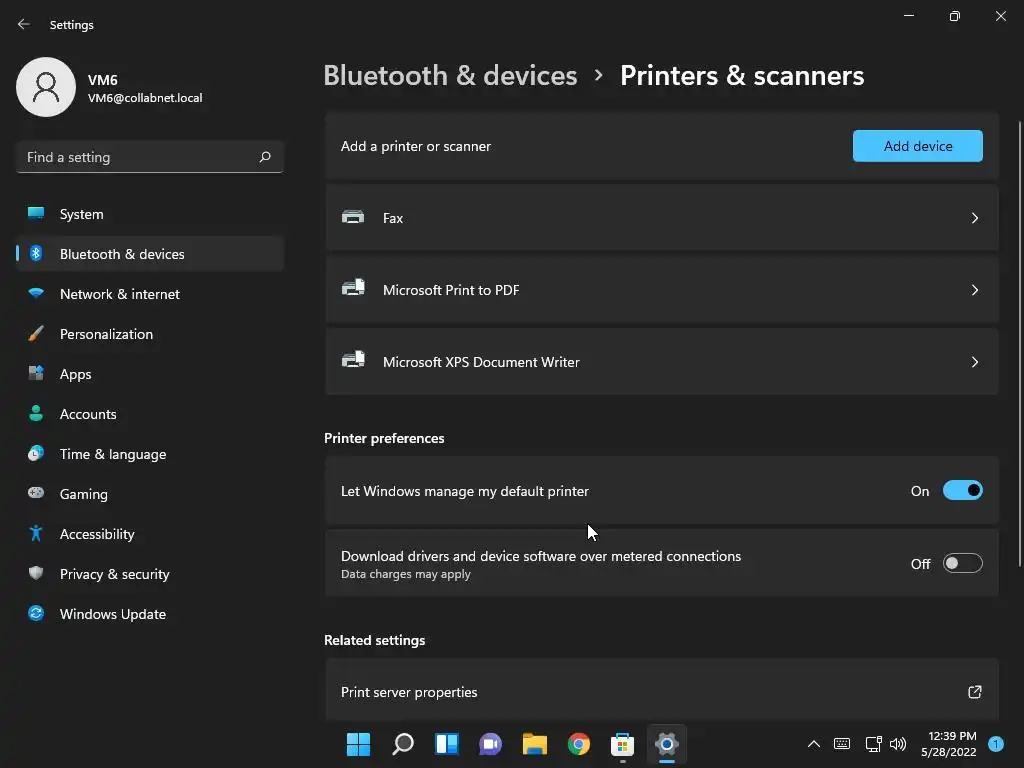Click the Fax printer icon
Viewport: 1024px width, 768px height.
[353, 217]
